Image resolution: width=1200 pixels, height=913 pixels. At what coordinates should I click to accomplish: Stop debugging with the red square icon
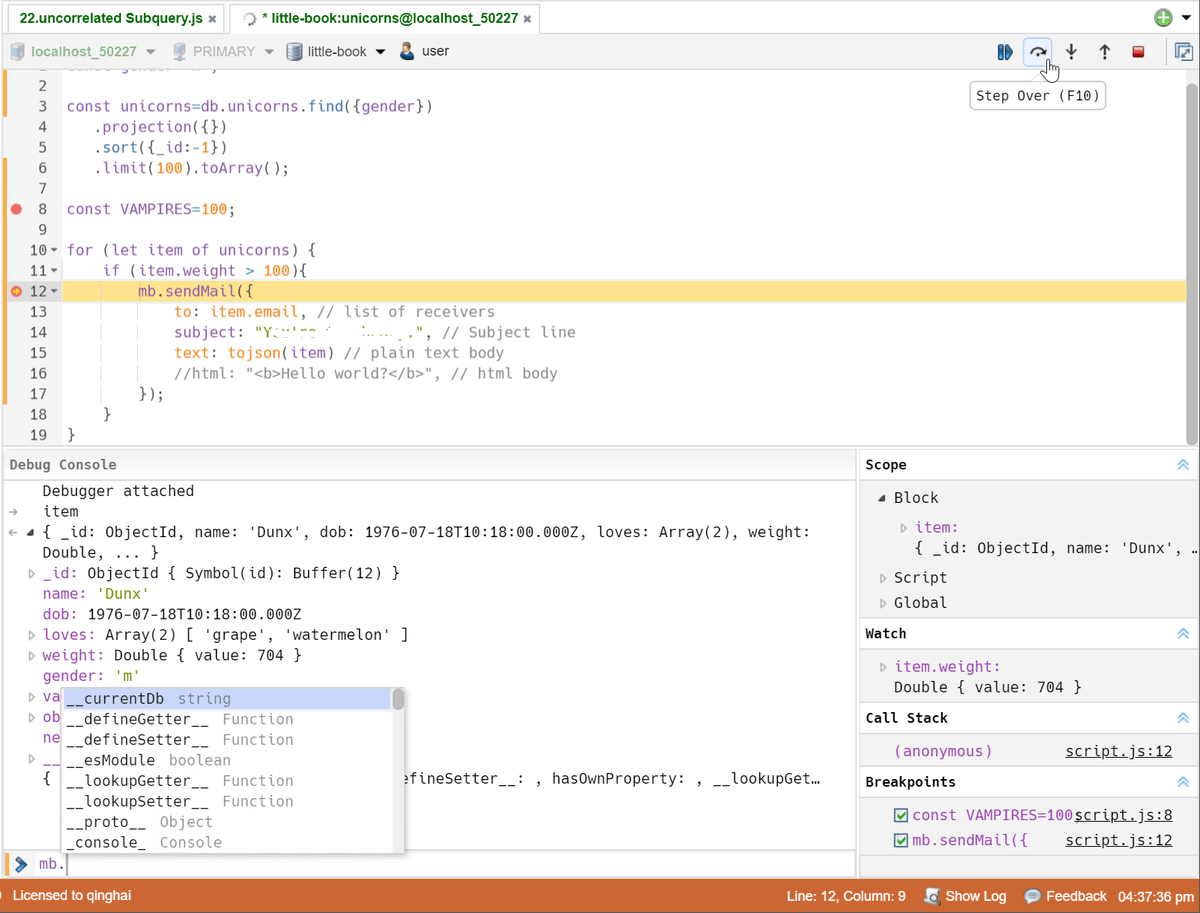coord(1139,52)
